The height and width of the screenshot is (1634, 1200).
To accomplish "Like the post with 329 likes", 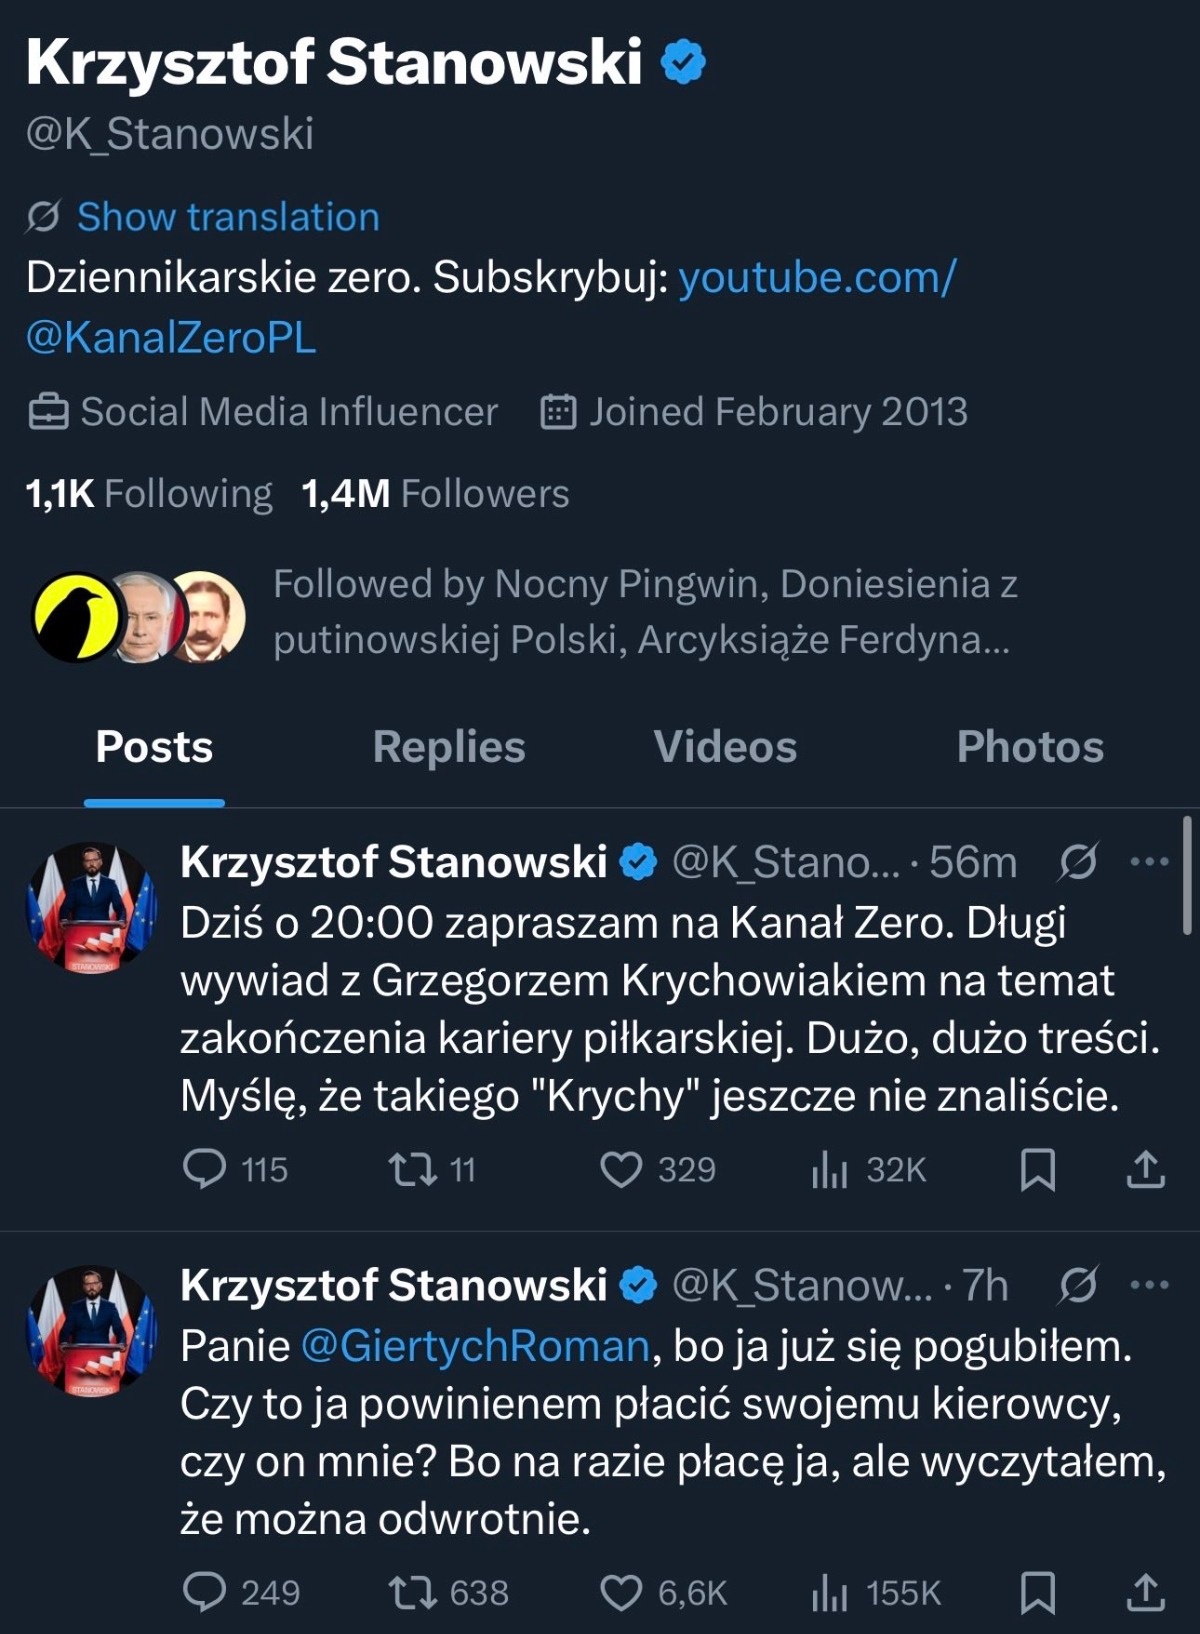I will (621, 1169).
